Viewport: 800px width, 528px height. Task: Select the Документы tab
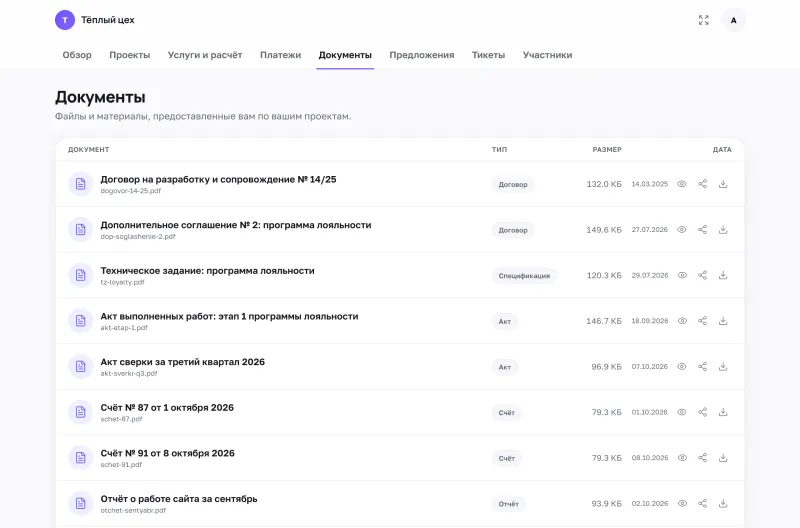coord(345,55)
